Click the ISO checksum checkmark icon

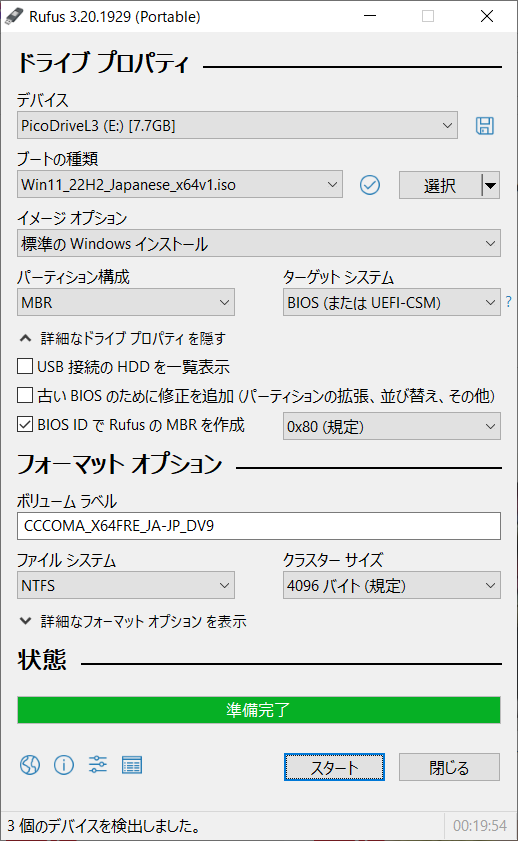[369, 185]
